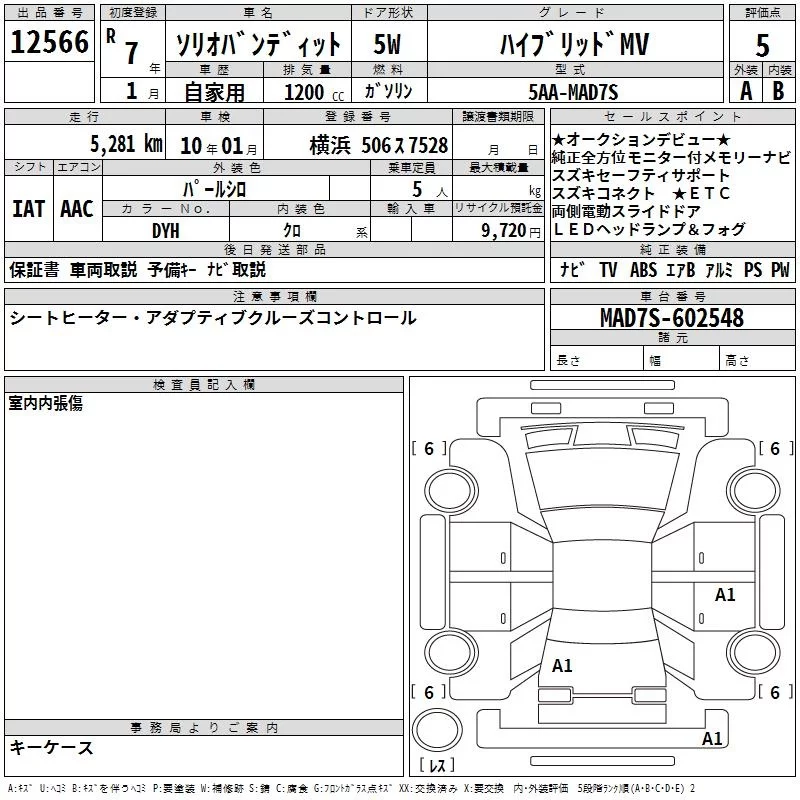
Task: Select the ナビ取説 item
Action: point(236,269)
